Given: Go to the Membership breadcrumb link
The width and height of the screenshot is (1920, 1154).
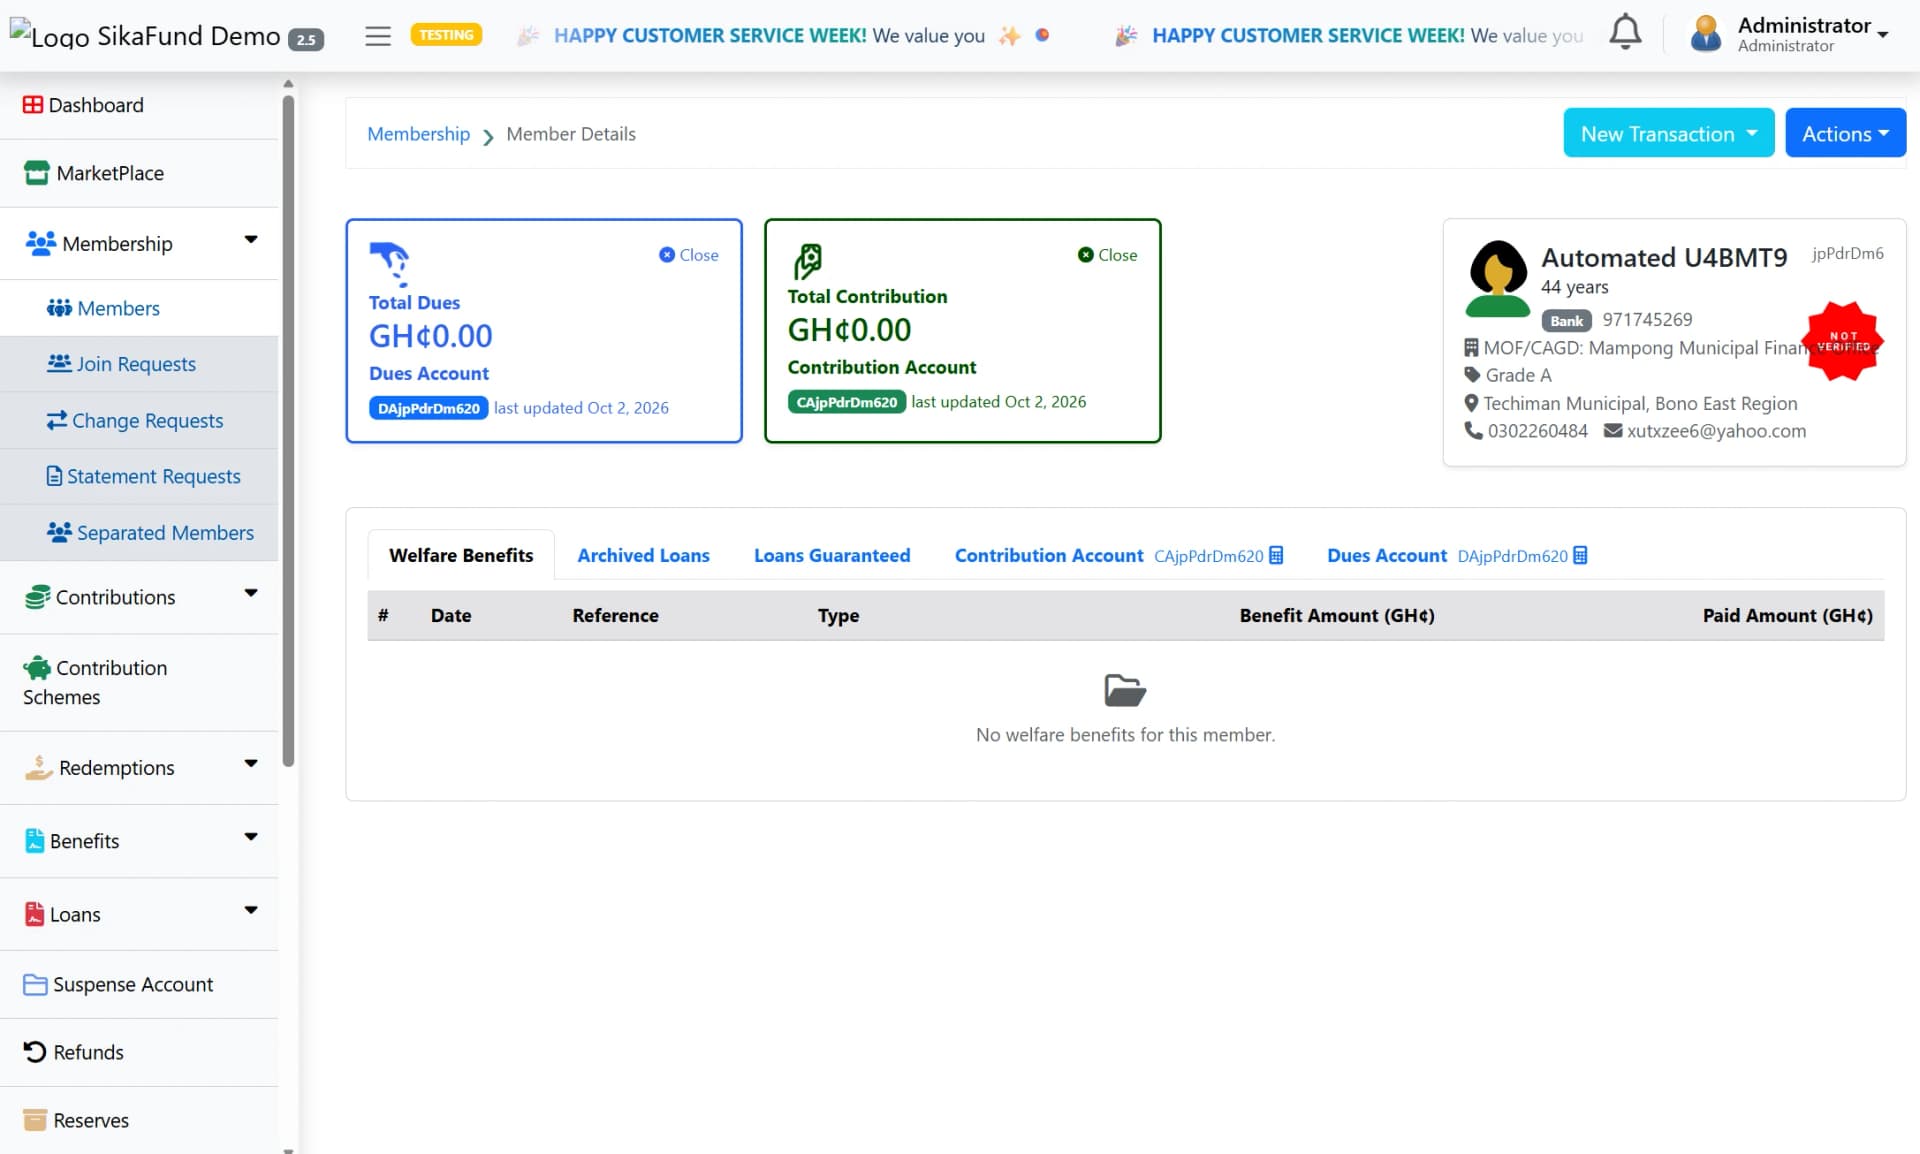Looking at the screenshot, I should 418,134.
